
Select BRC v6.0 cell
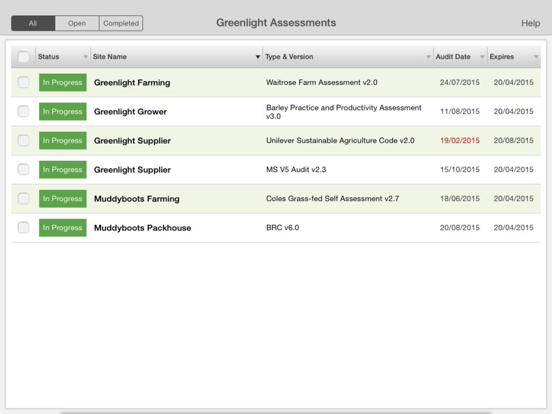(282, 228)
